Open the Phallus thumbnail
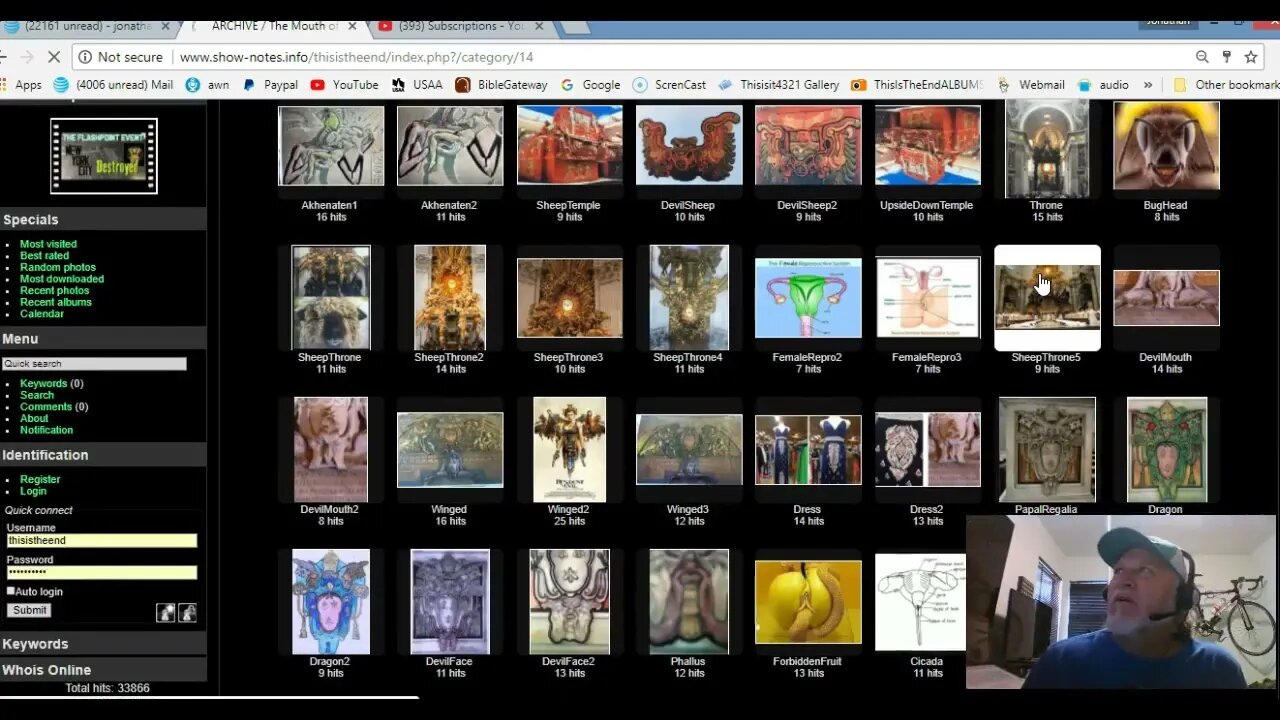Screen dimensions: 1280x720 (x=689, y=602)
